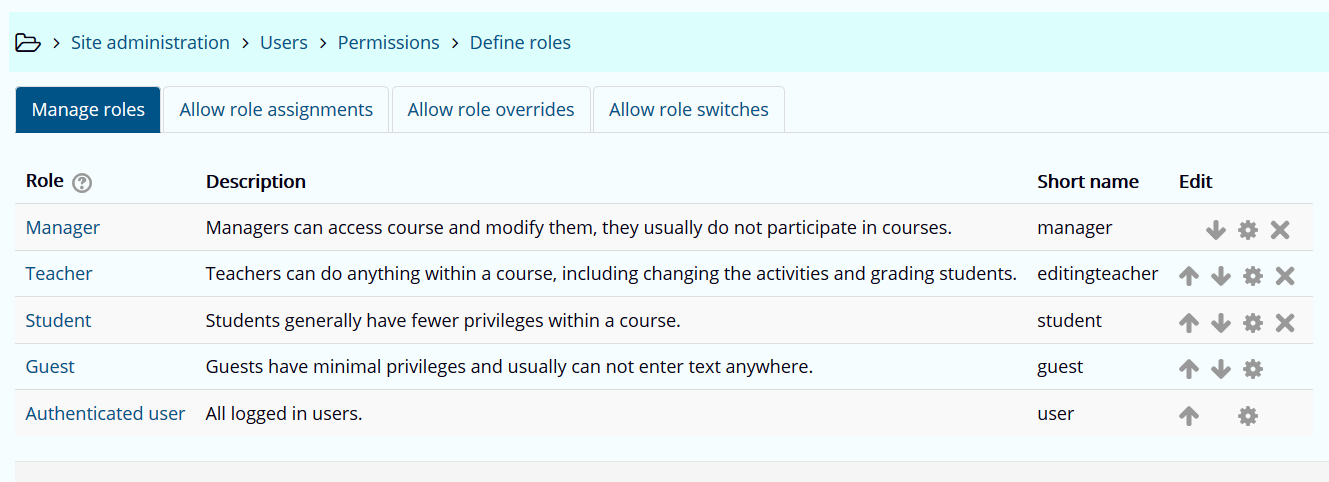Go to the Permissions breadcrumb link
This screenshot has width=1329, height=482.
pos(388,43)
